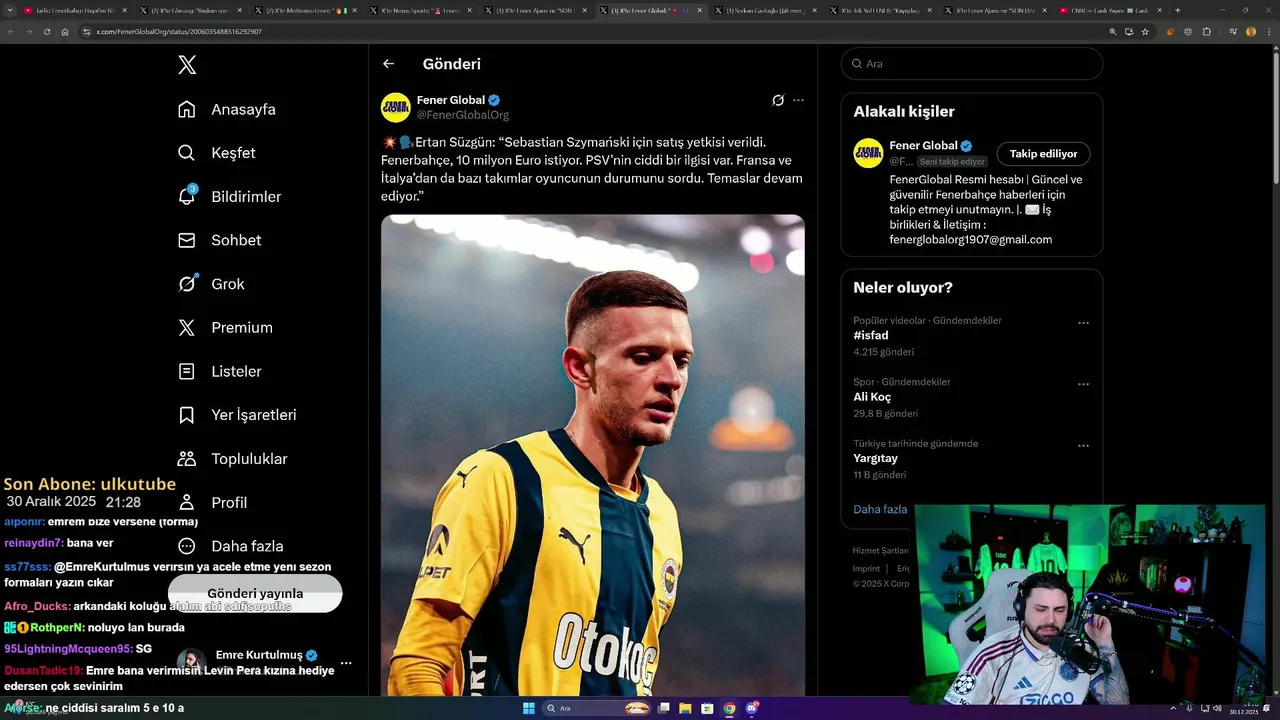This screenshot has height=720, width=1280.
Task: Open Grok icon in sidebar
Action: tap(187, 284)
